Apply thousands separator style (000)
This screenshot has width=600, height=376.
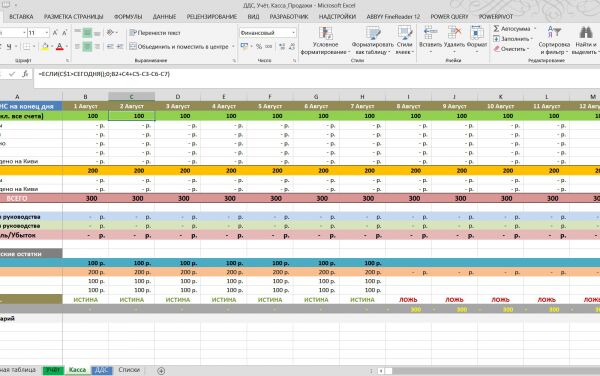click(269, 47)
